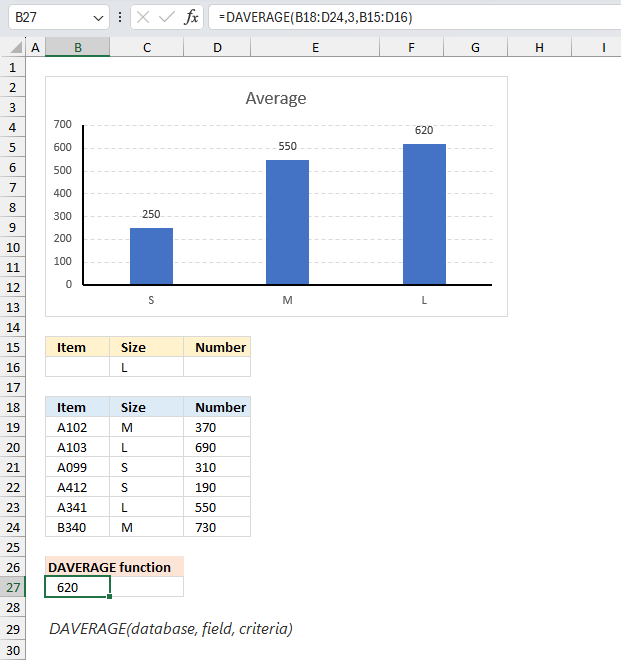Click the Size L cell in row 20
Screen dimensions: 621x660
pos(147,447)
